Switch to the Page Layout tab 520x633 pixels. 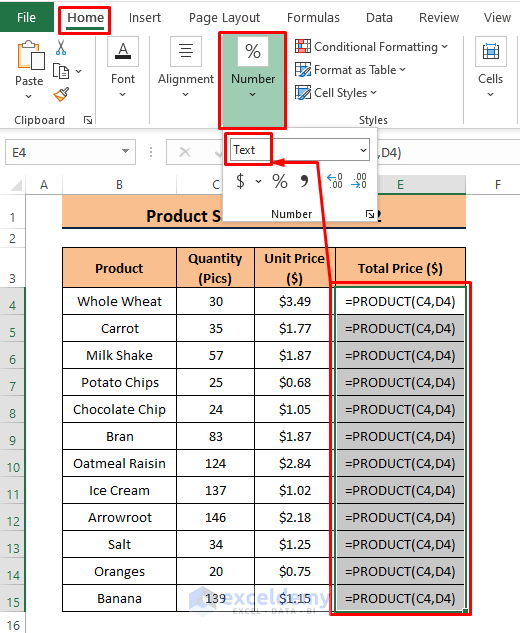click(224, 17)
